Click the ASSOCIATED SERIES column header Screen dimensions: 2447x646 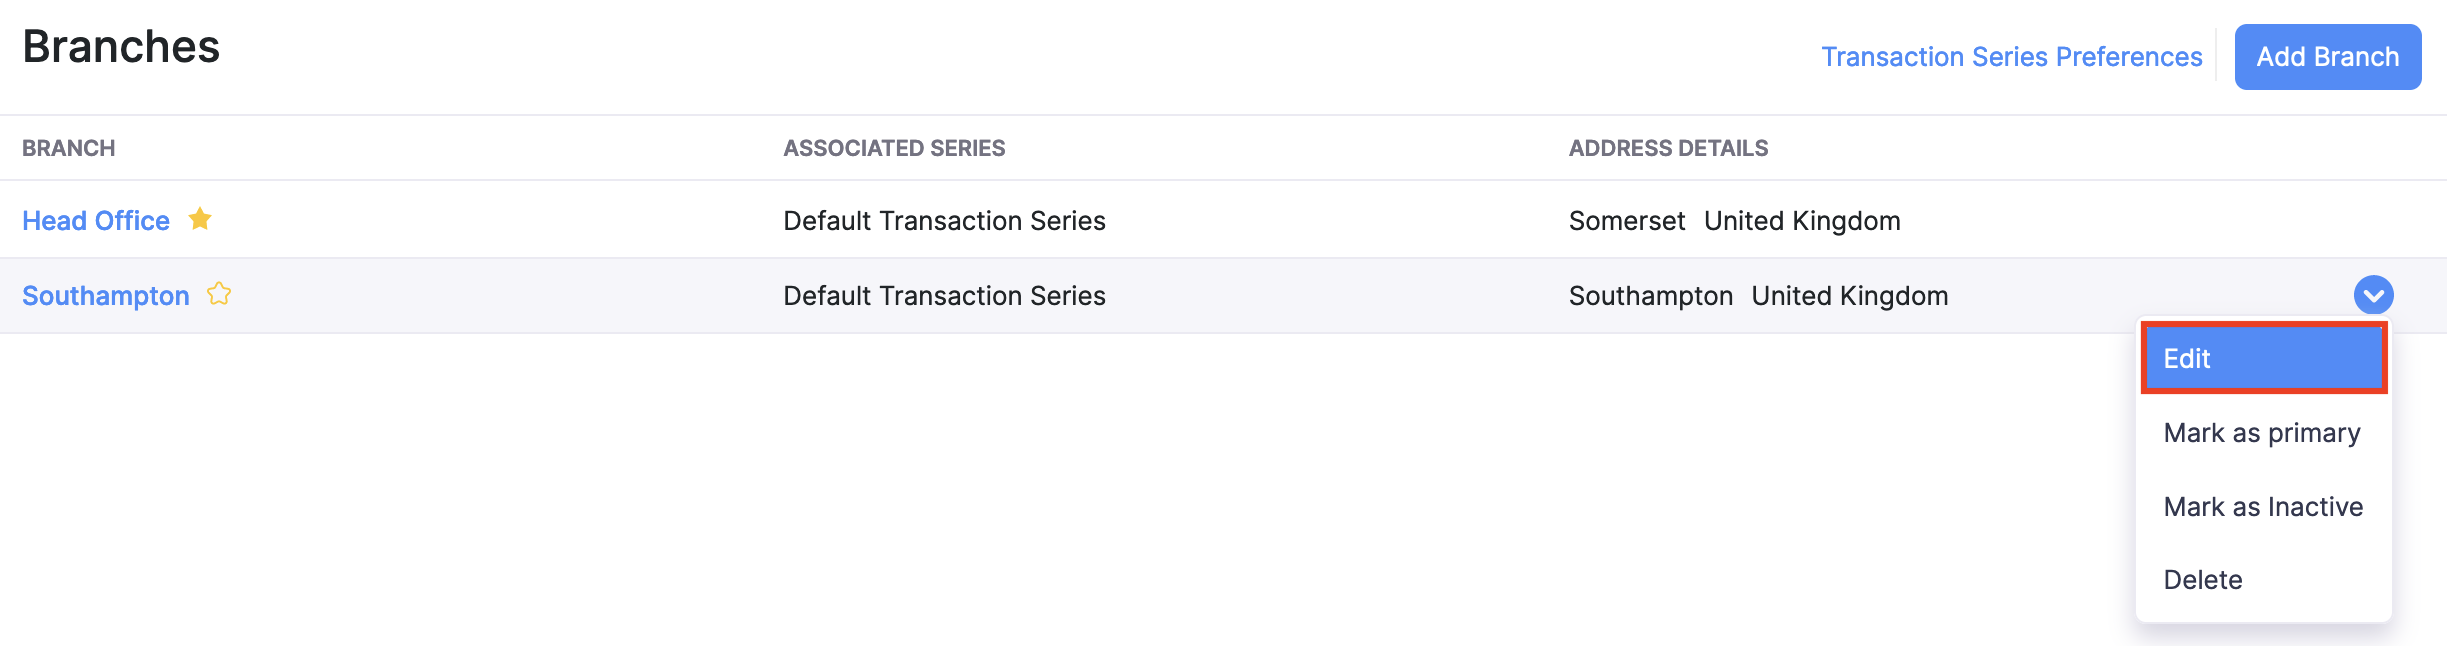tap(894, 148)
